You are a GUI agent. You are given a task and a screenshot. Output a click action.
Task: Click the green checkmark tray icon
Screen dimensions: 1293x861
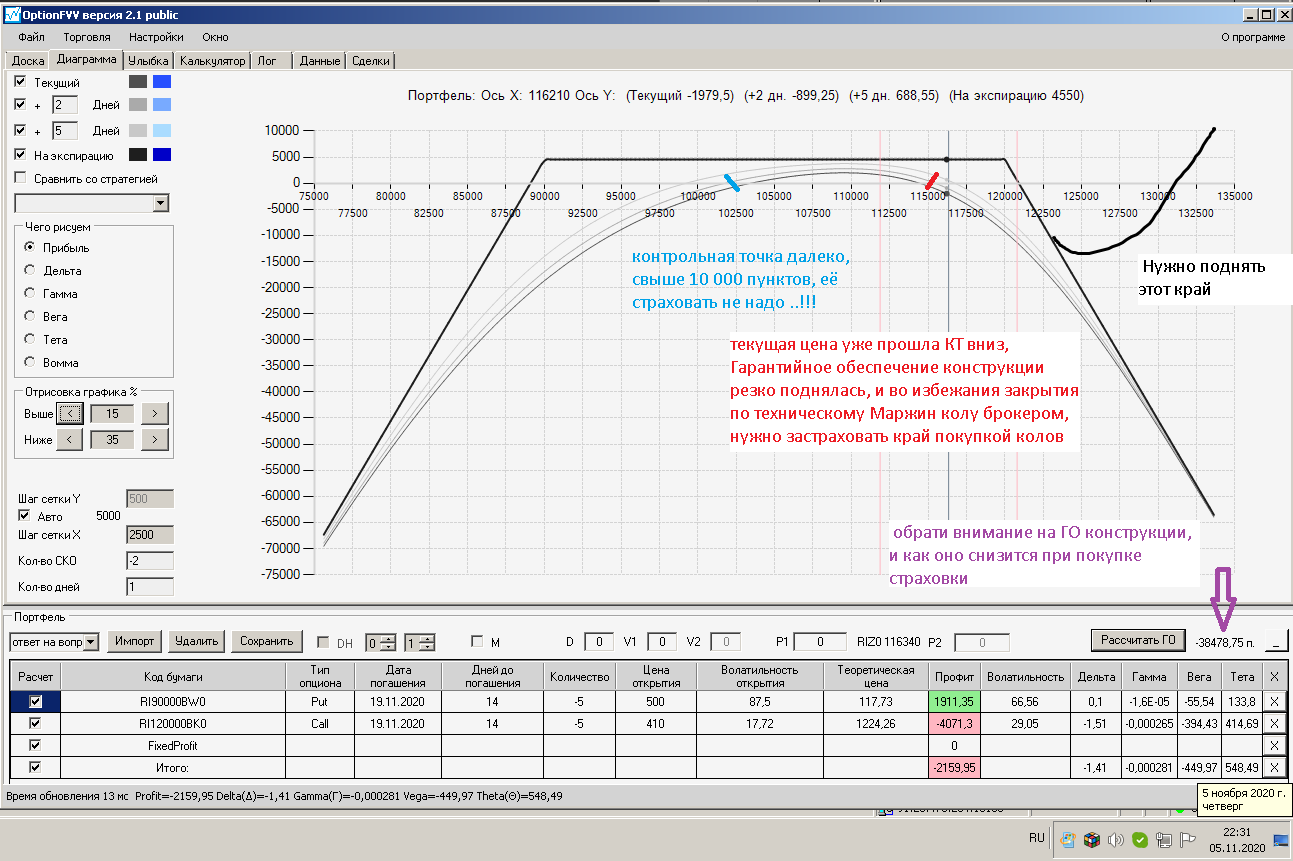click(x=1140, y=840)
